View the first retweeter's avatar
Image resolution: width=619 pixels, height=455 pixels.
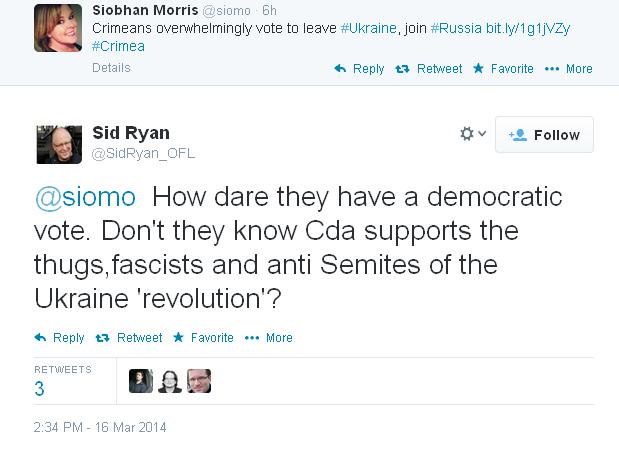141,381
